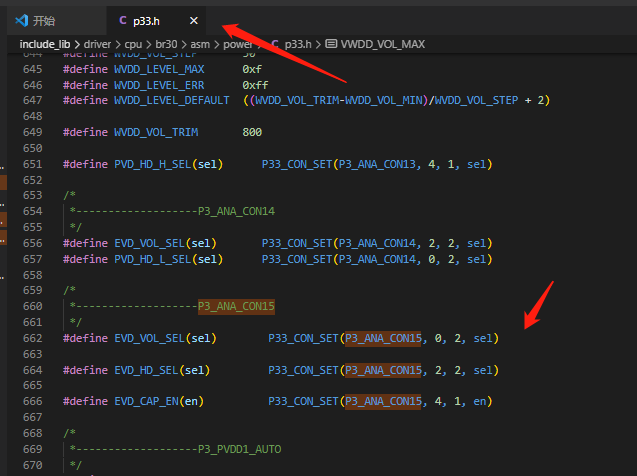Image resolution: width=637 pixels, height=476 pixels.
Task: Click the P3_PVDD1_AUTO comment on line 669
Action: tap(239, 449)
